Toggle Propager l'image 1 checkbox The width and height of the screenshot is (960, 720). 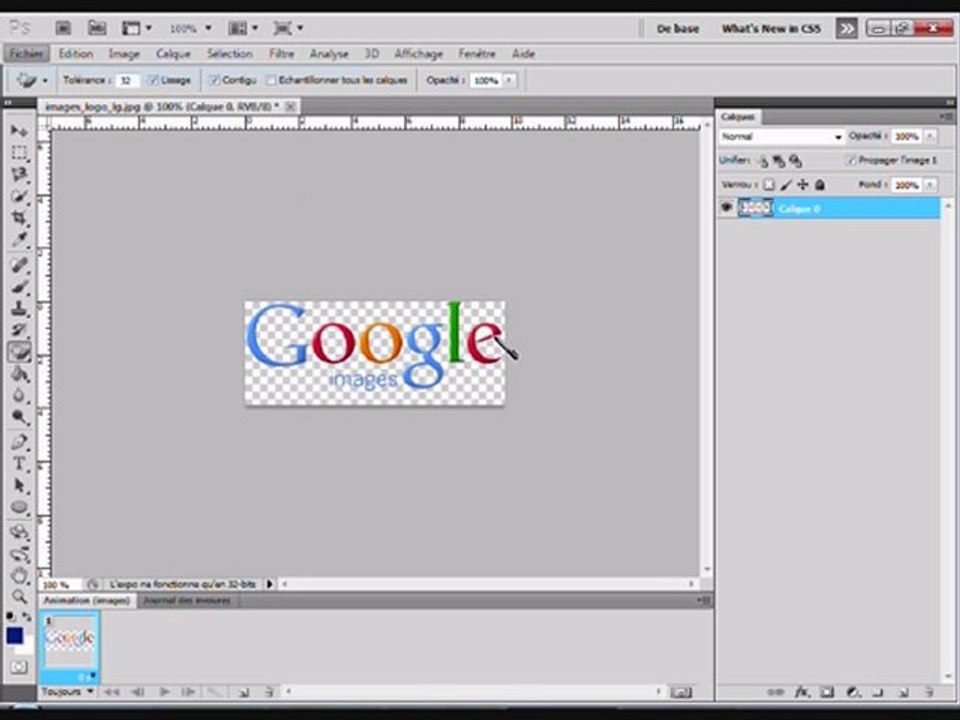[x=851, y=160]
